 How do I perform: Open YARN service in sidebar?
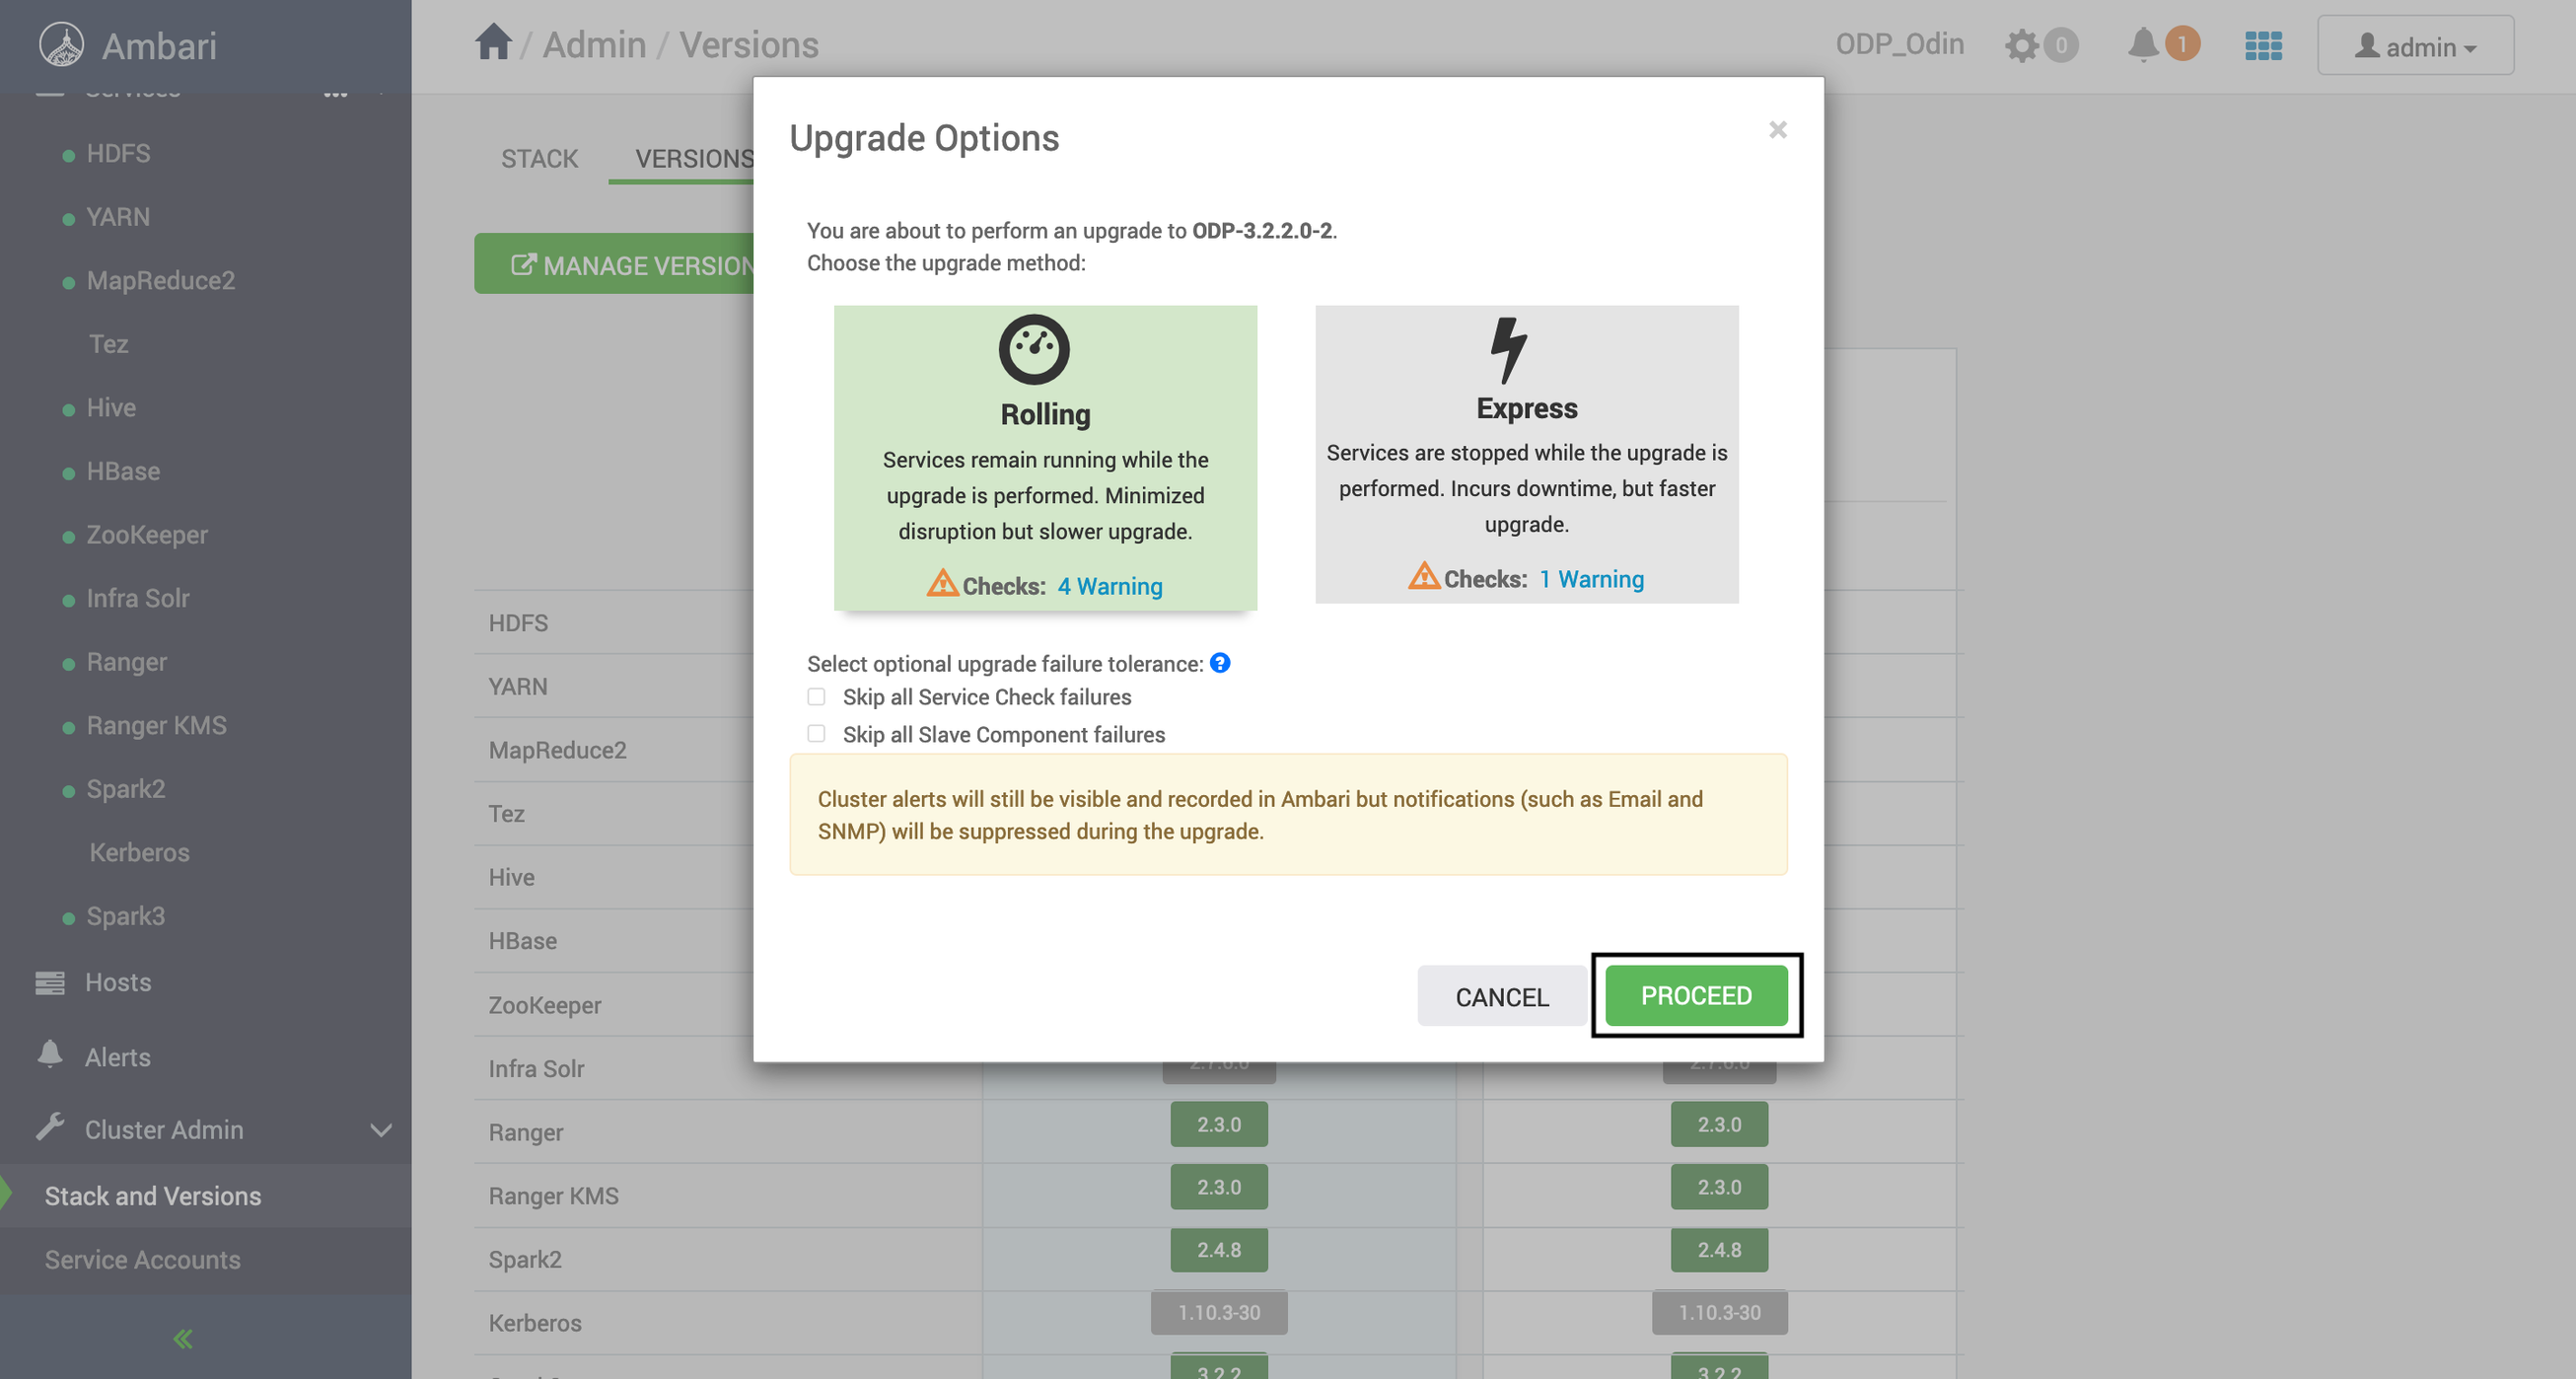118,216
